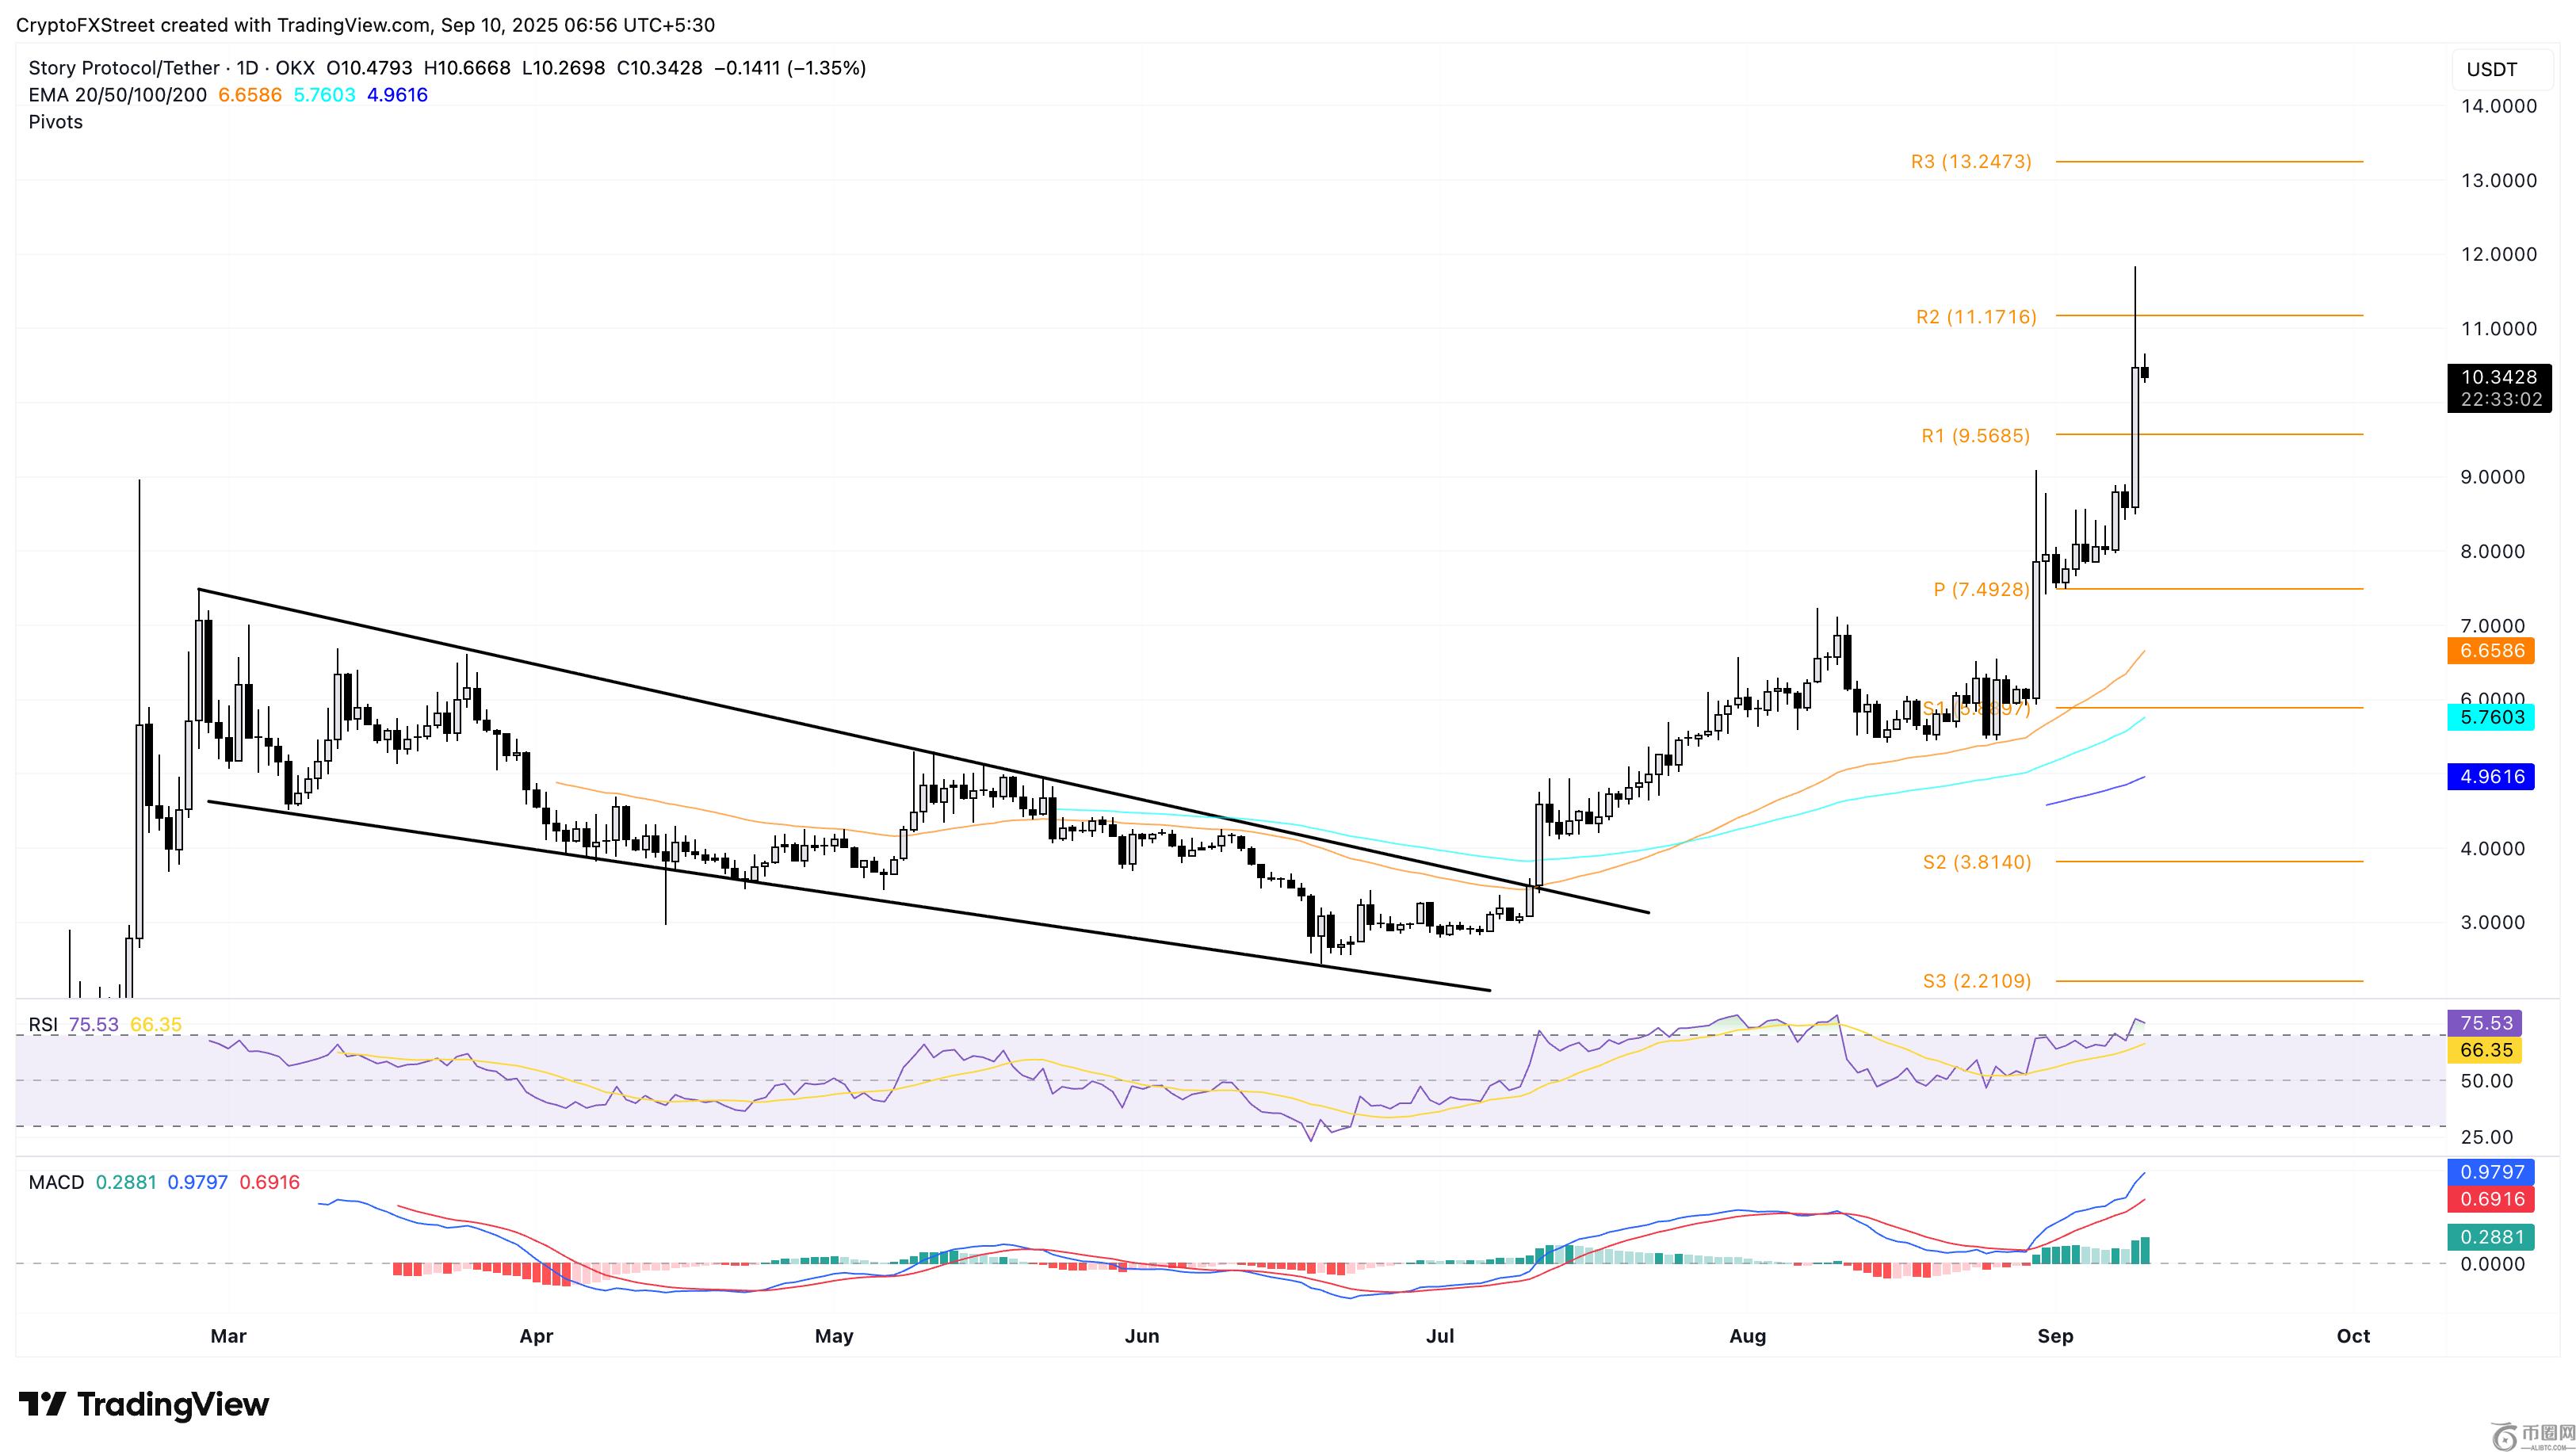Select the Story Protocol/Tether symbol title

tap(124, 68)
